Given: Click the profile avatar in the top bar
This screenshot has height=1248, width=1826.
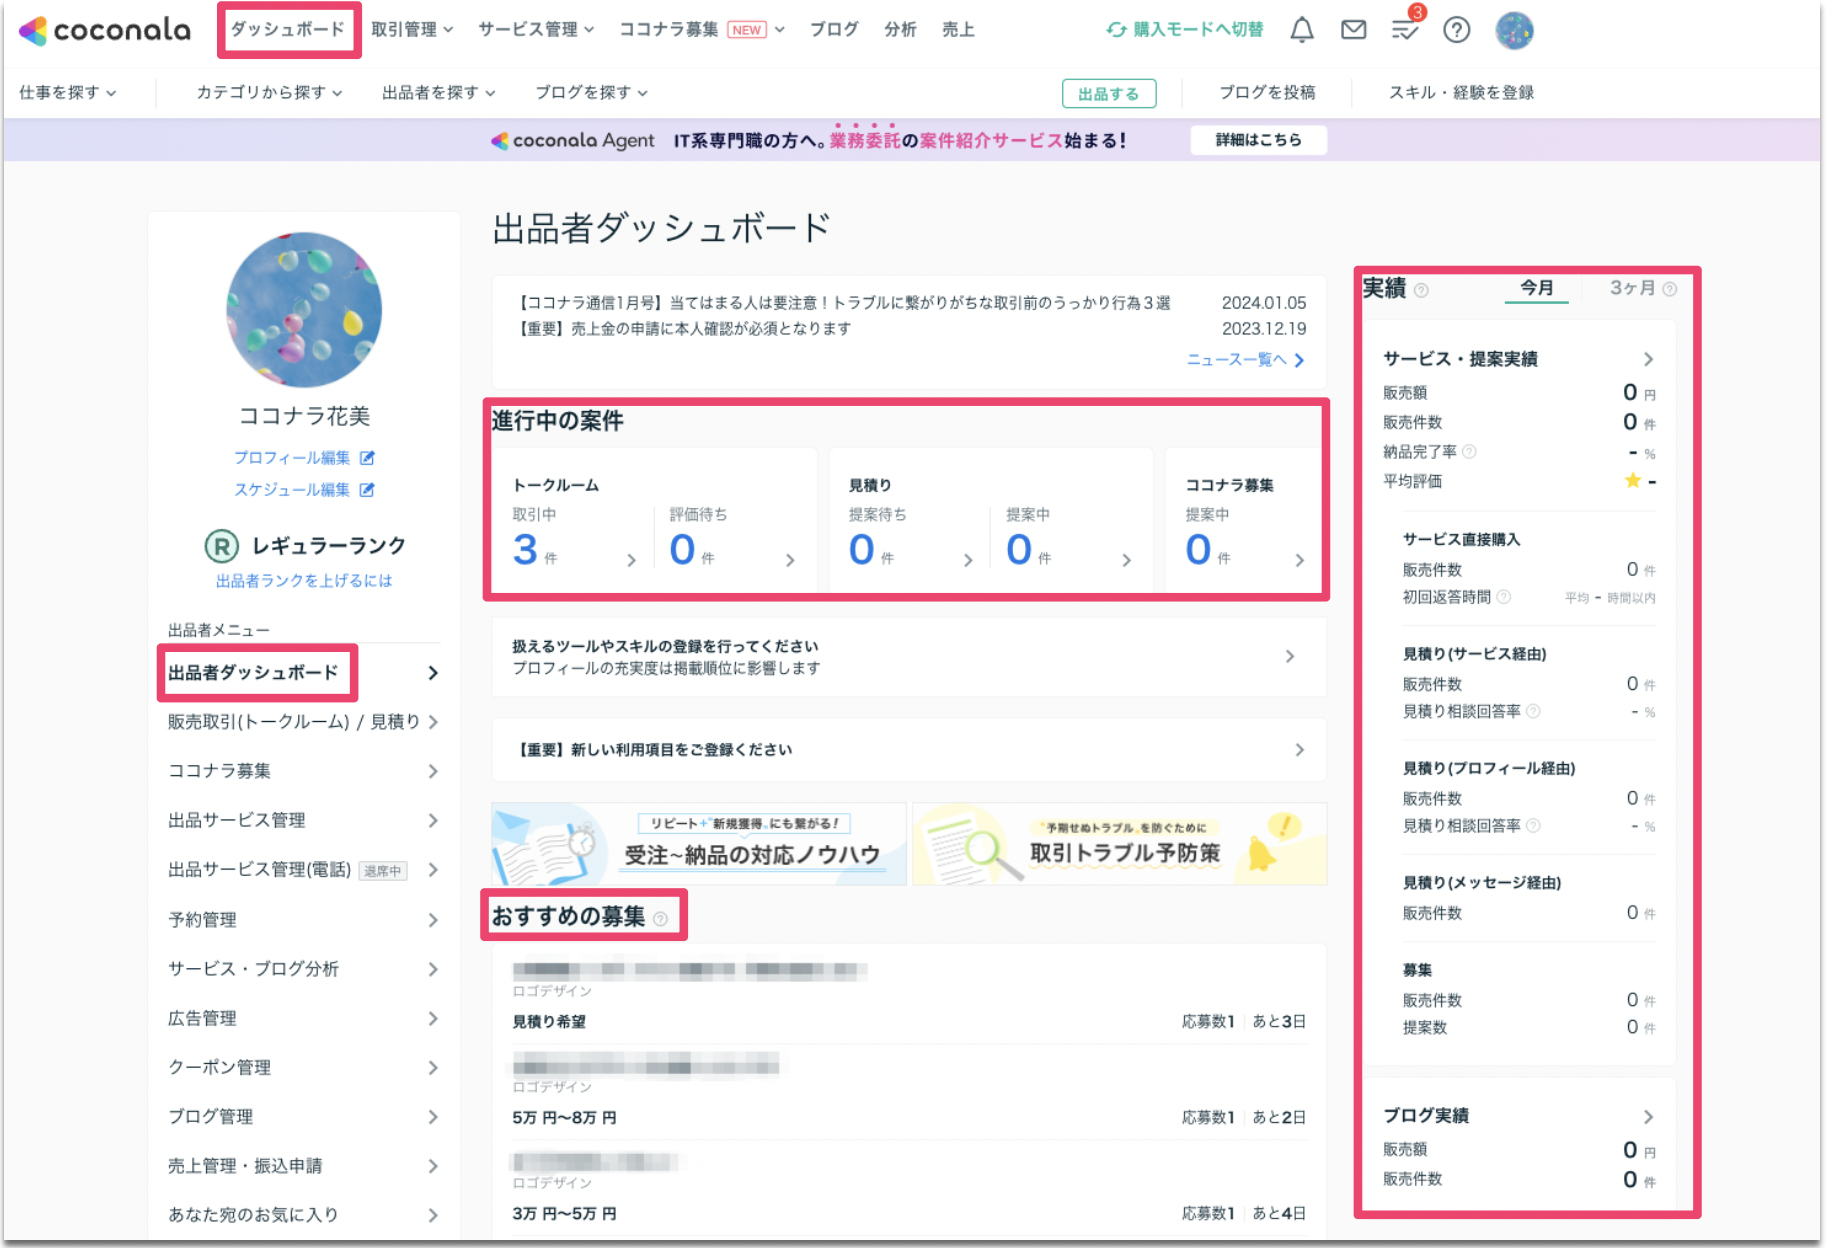Looking at the screenshot, I should pos(1513,30).
